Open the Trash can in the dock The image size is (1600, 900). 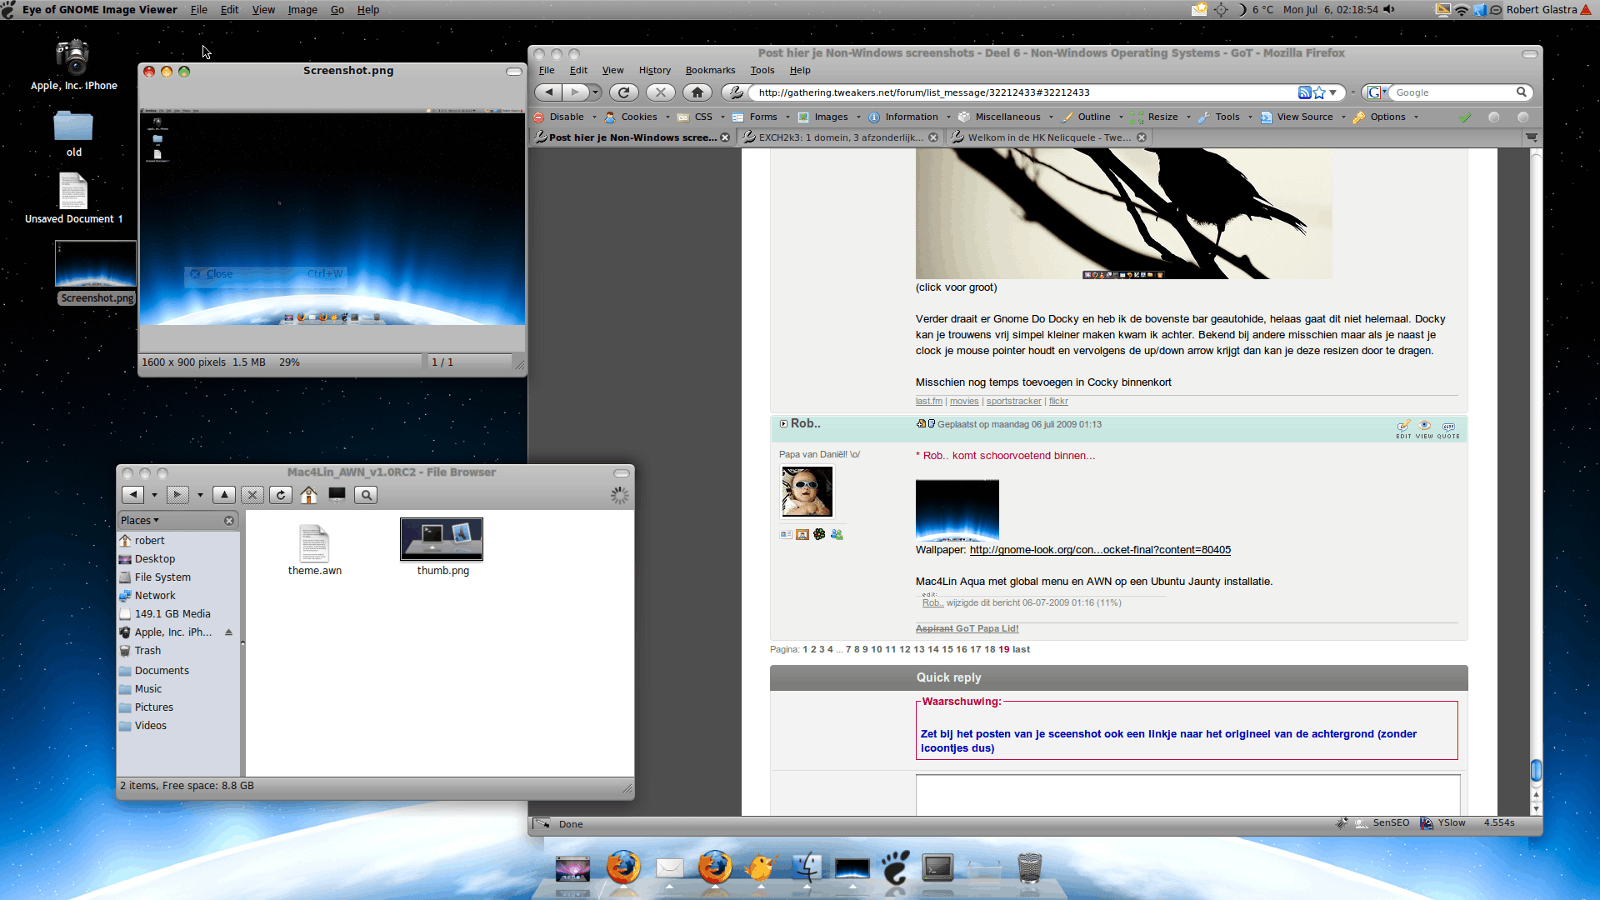[x=1029, y=866]
